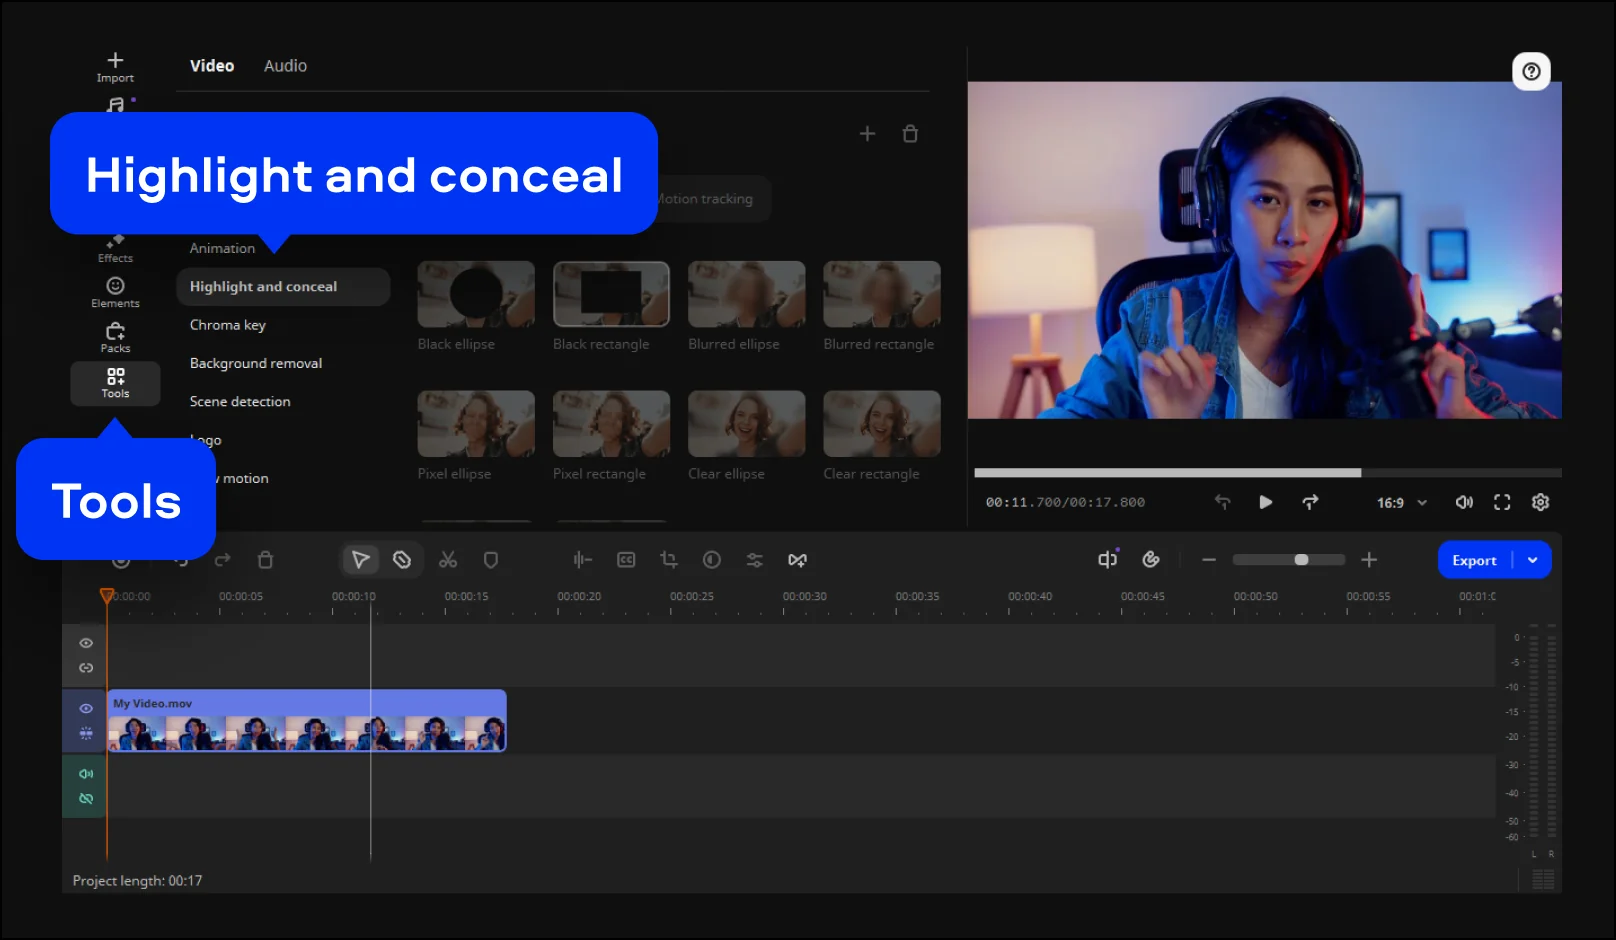The width and height of the screenshot is (1616, 940).
Task: Open the Background removal tool
Action: coord(256,363)
